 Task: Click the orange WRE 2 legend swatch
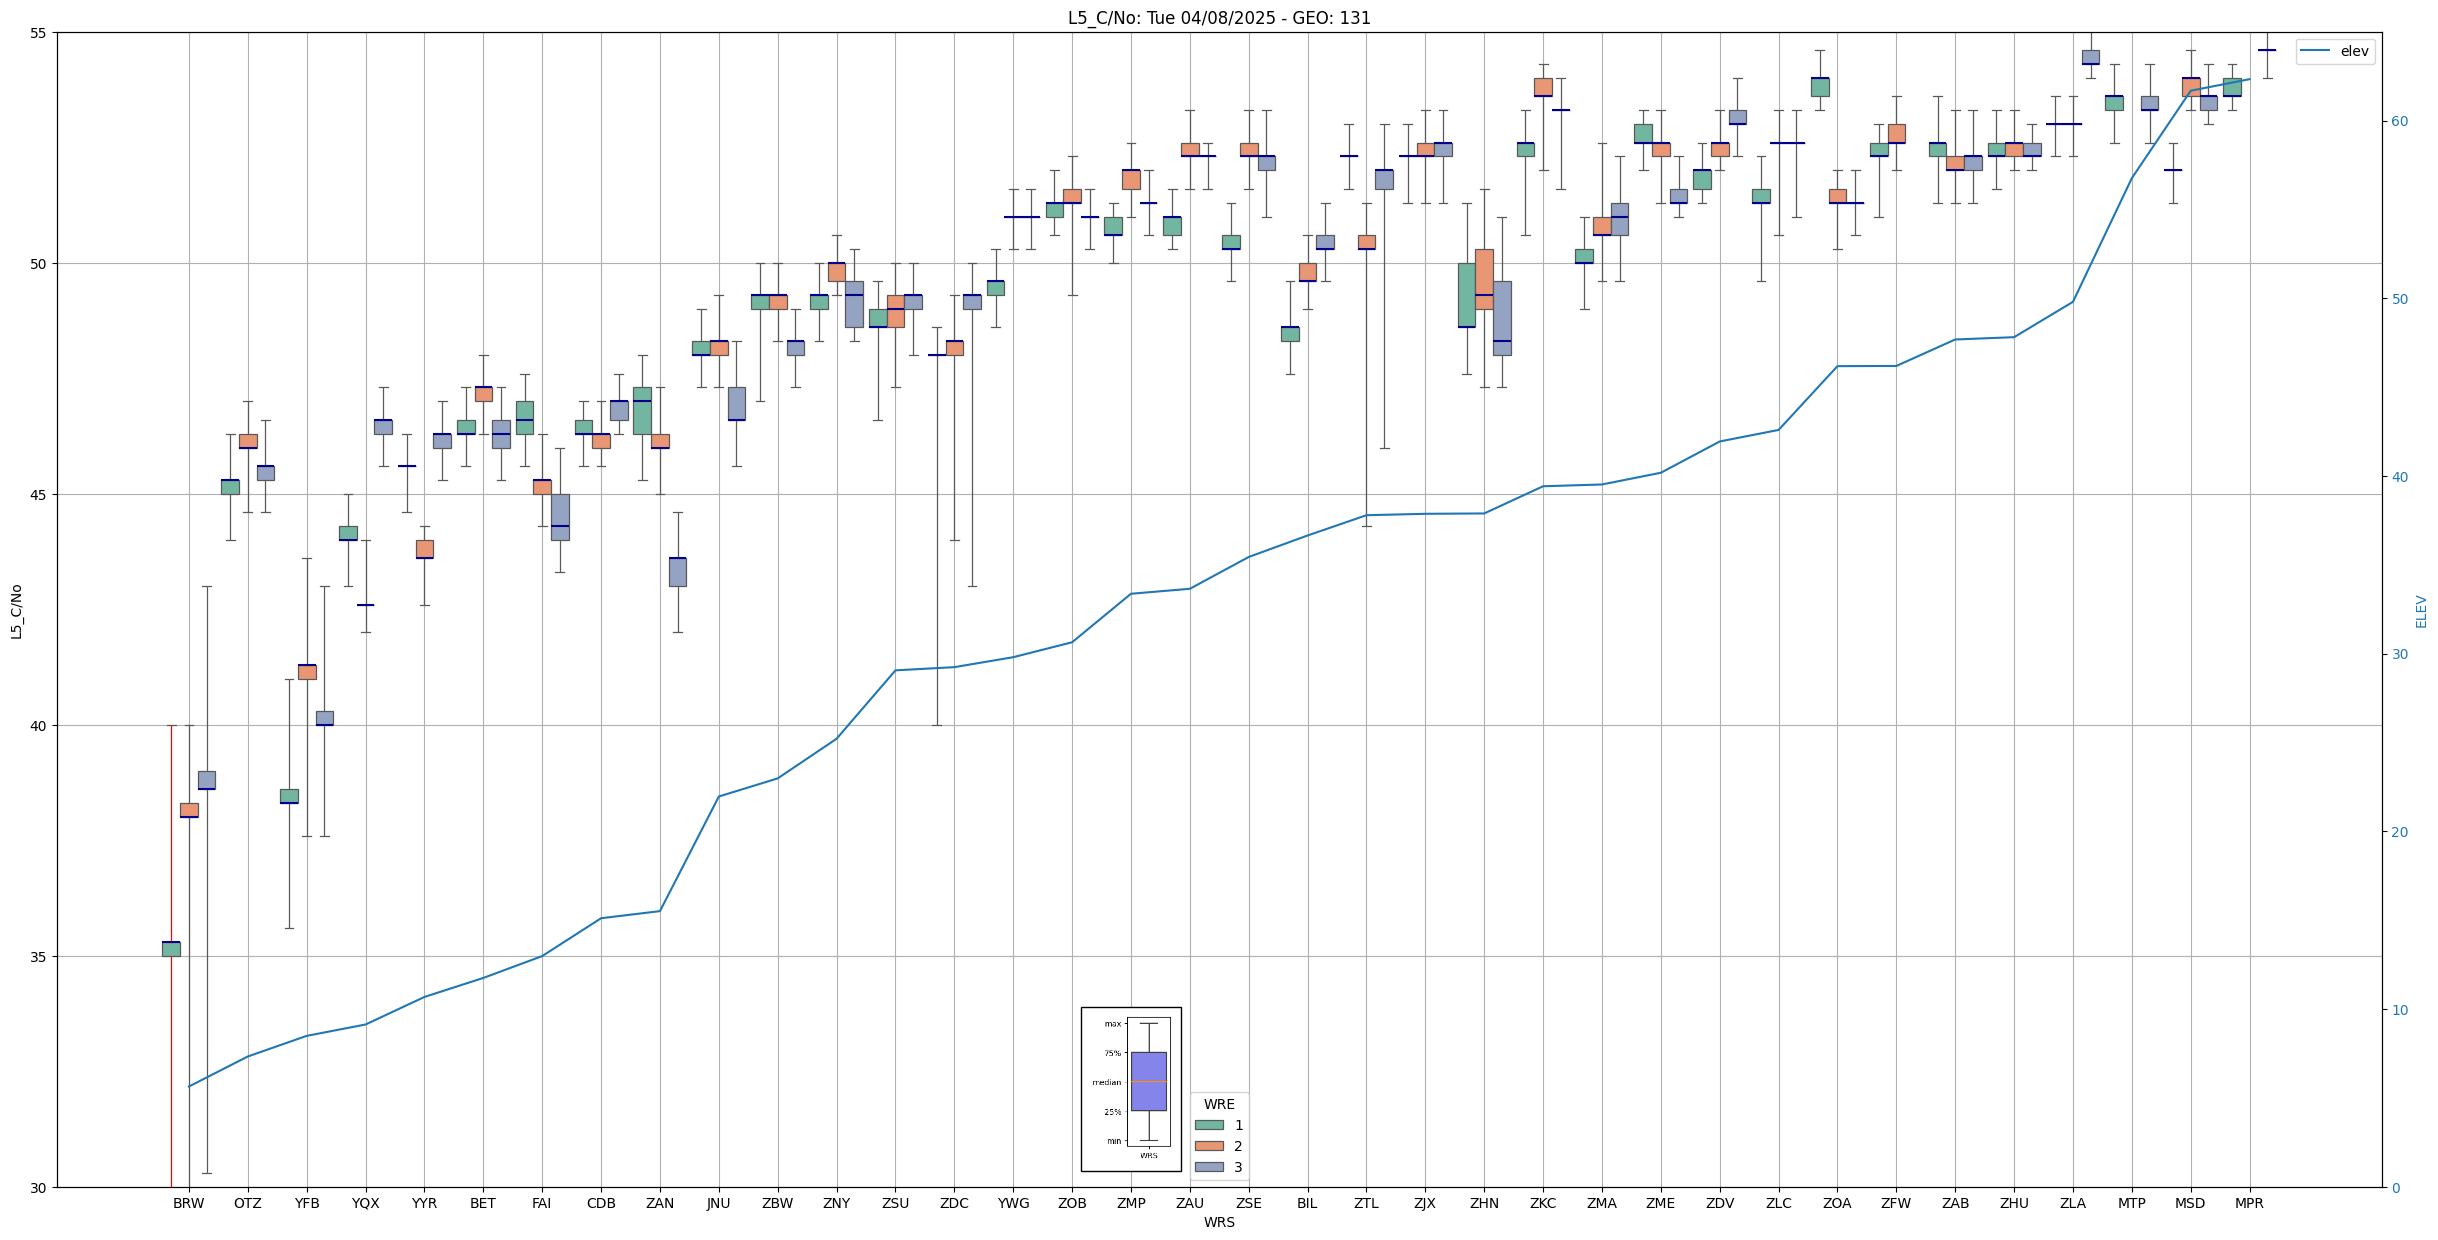(1209, 1146)
